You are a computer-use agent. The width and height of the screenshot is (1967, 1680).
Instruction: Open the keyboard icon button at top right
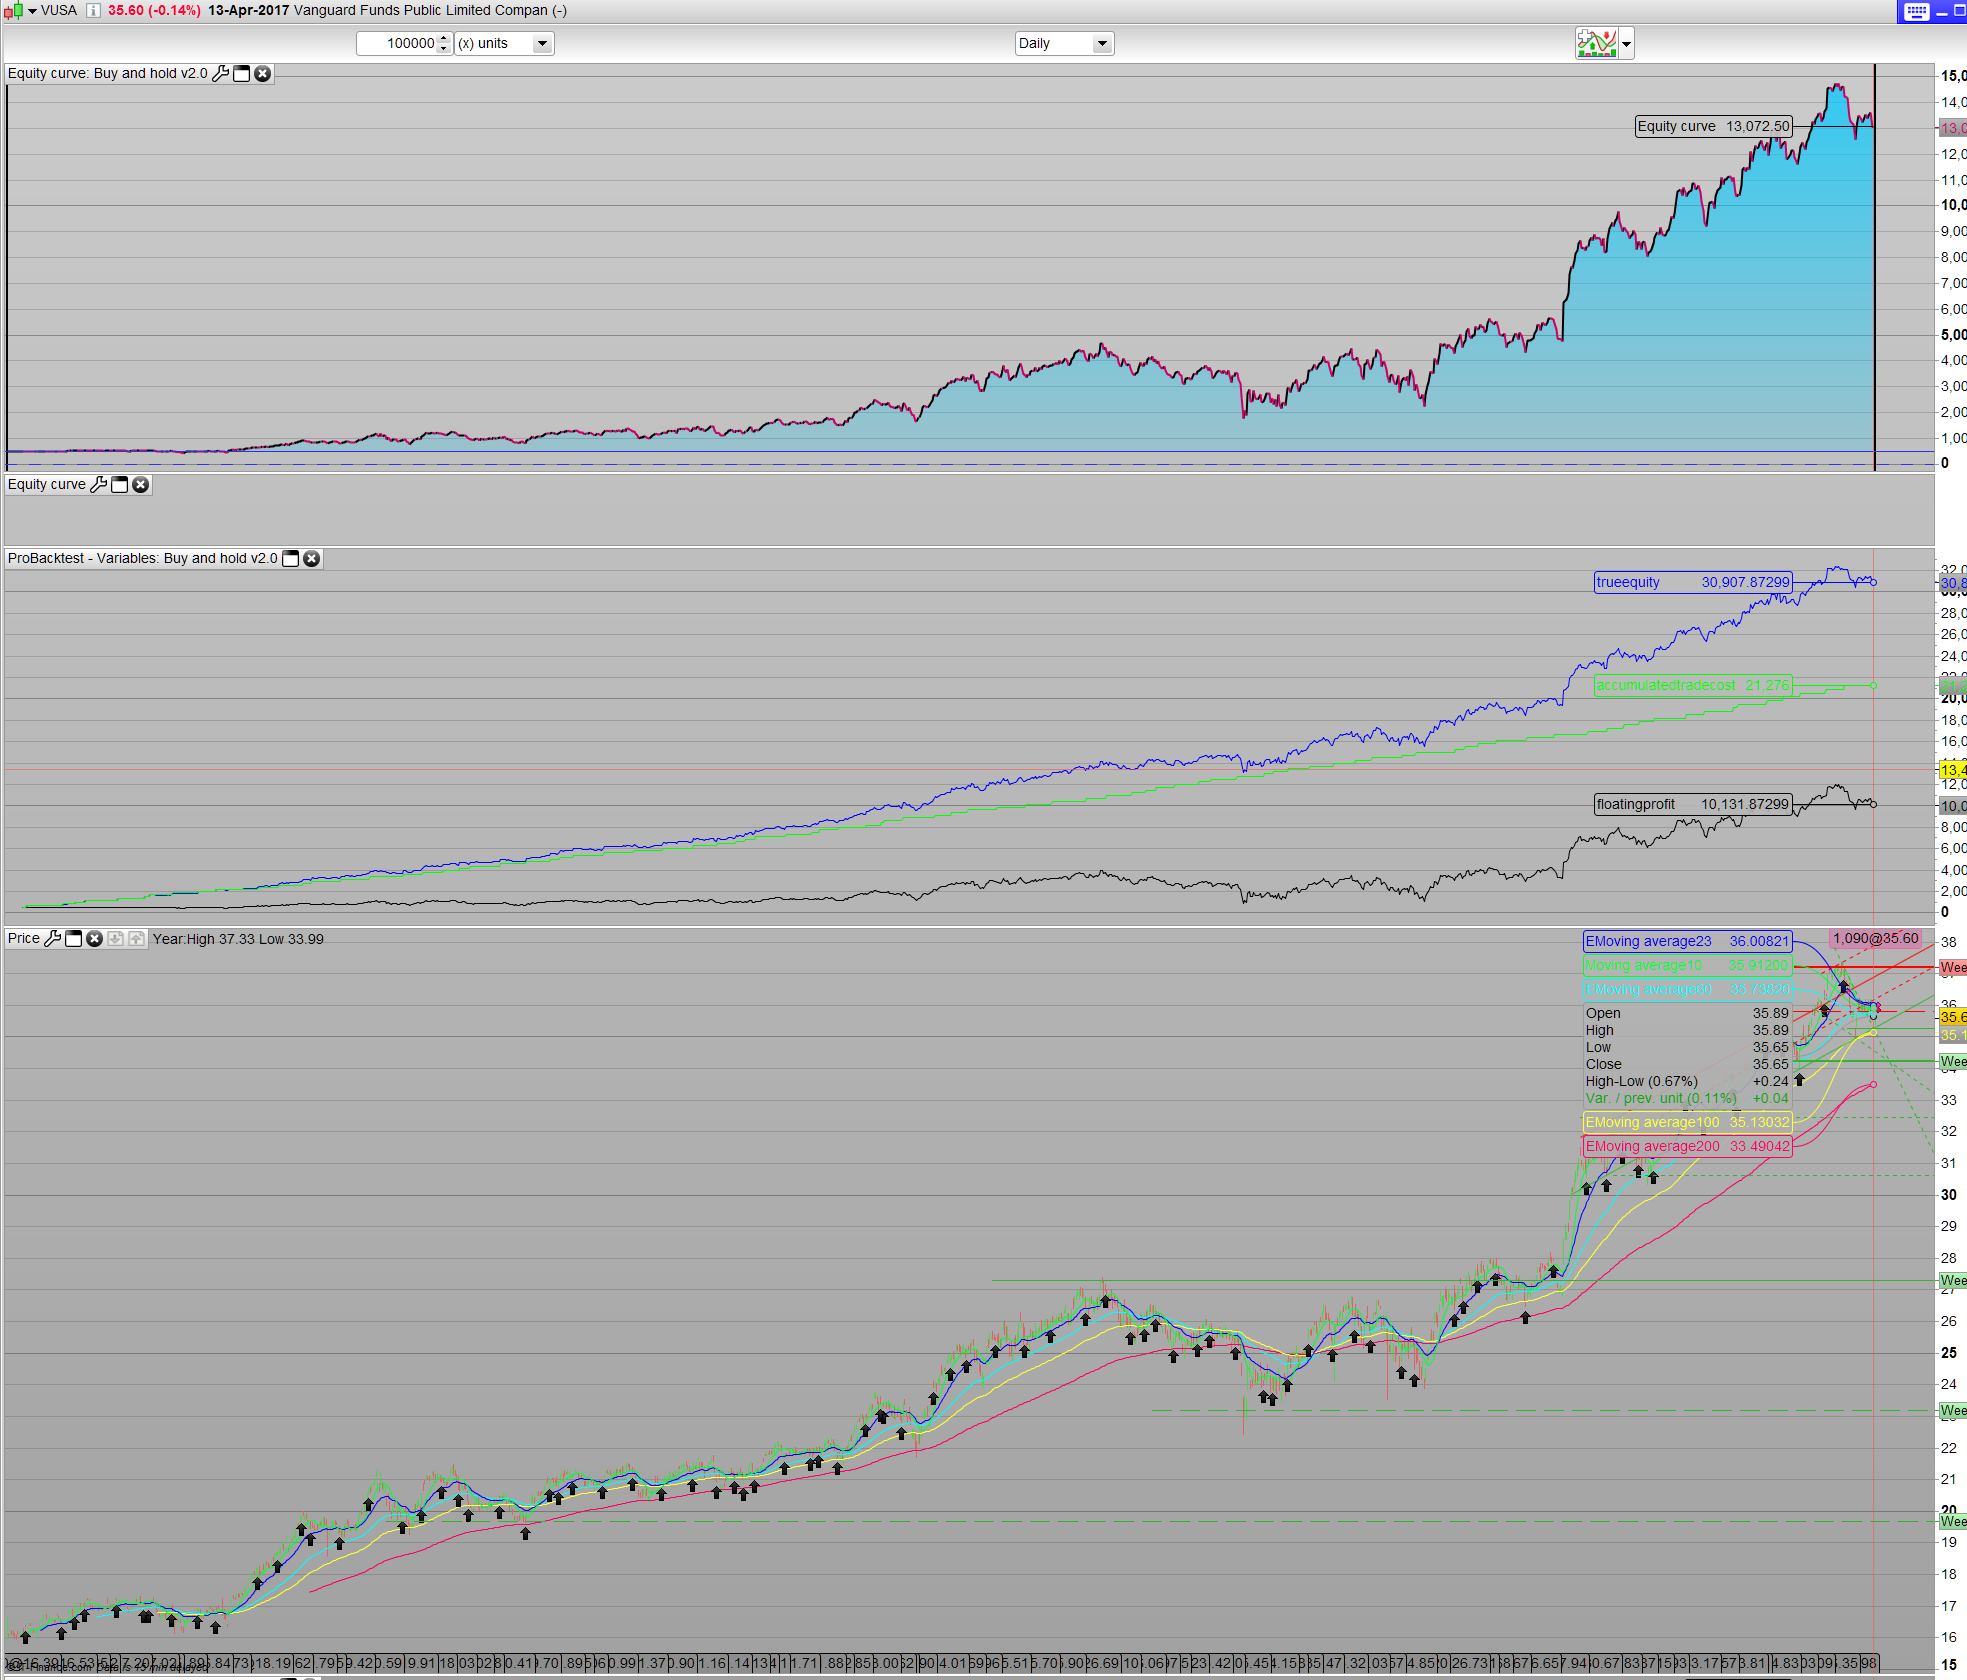point(1915,11)
